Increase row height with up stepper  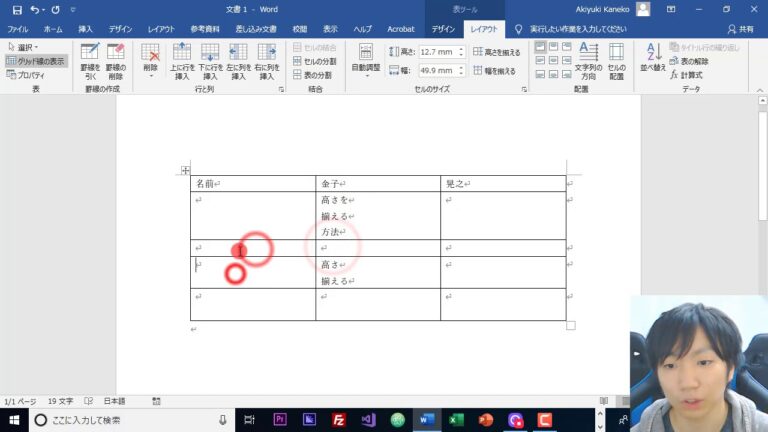[x=461, y=48]
